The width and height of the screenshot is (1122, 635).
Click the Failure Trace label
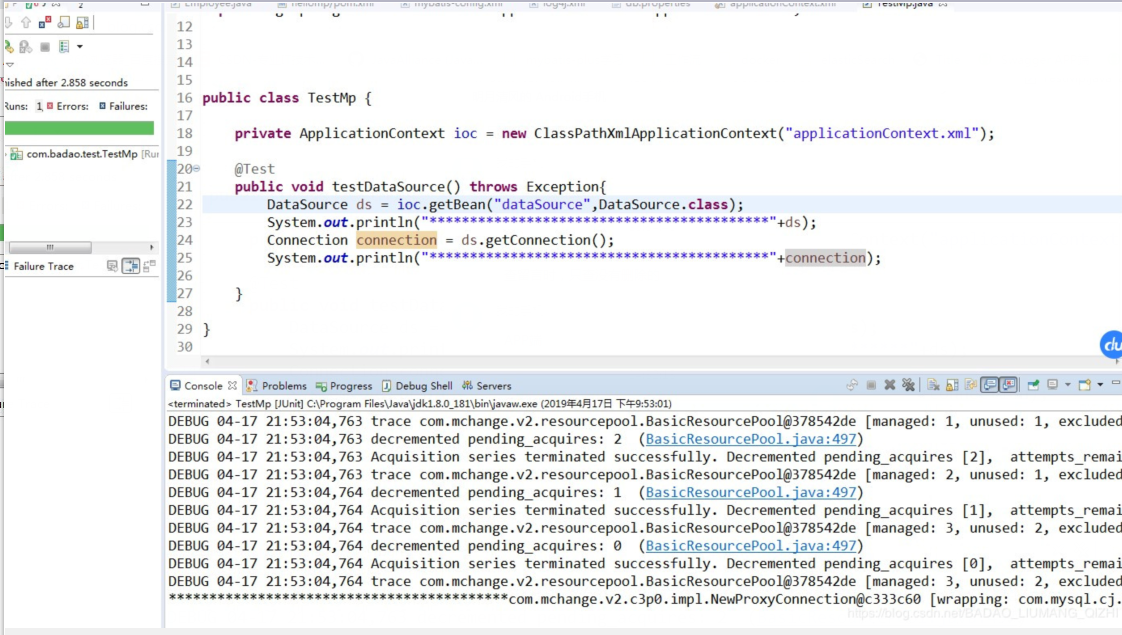coord(44,266)
